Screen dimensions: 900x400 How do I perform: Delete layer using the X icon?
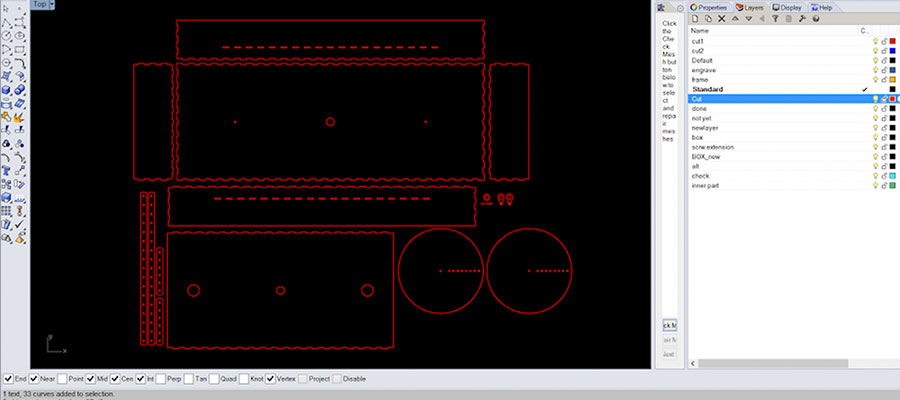click(x=722, y=19)
